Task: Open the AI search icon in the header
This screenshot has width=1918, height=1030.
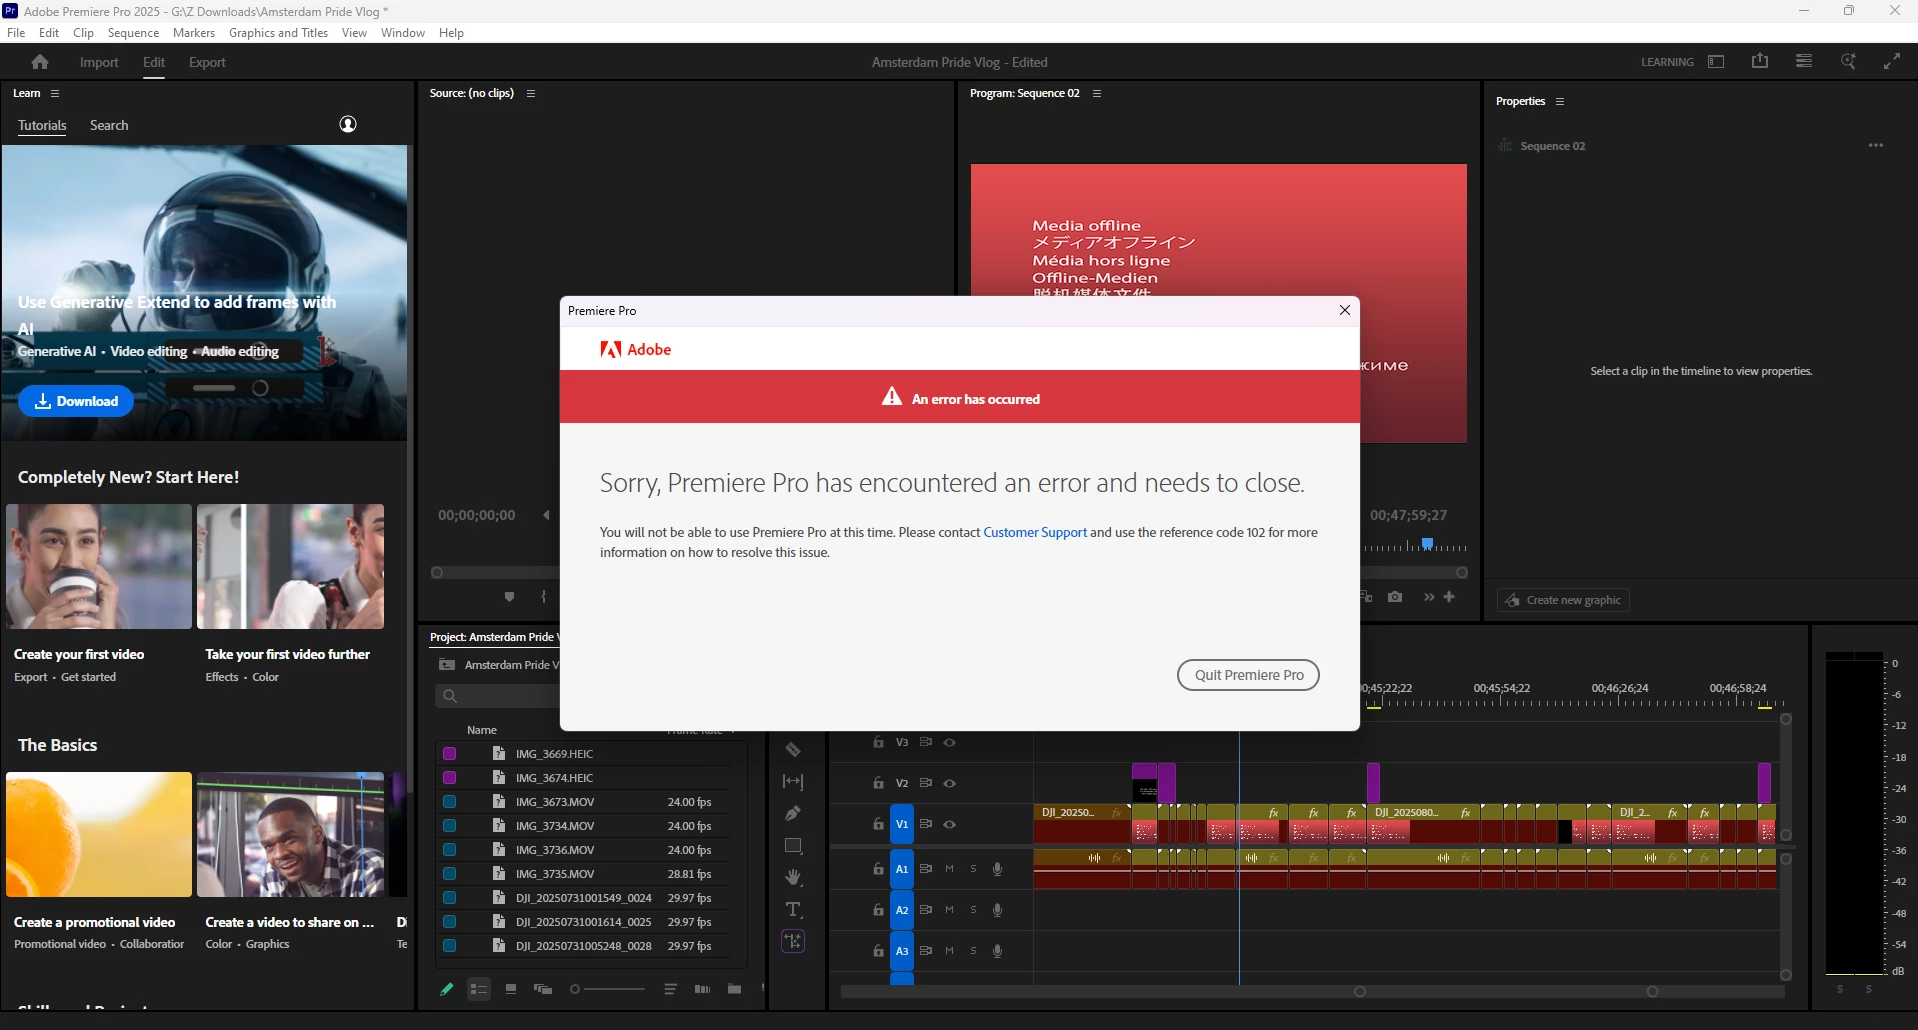Action: point(1848,61)
